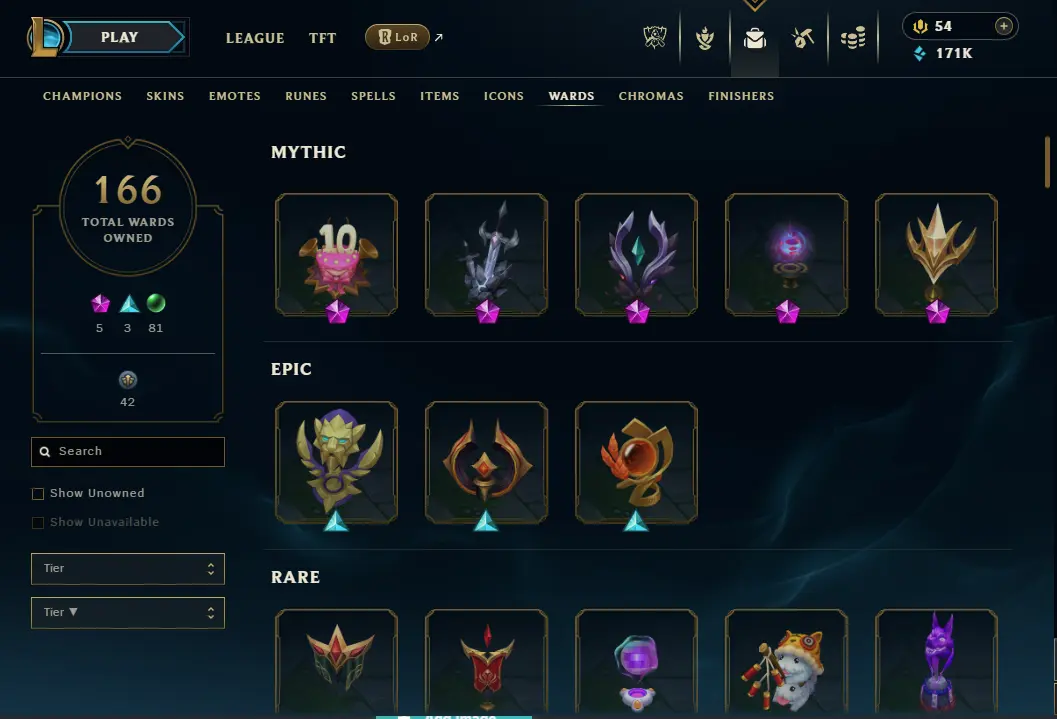Image resolution: width=1057 pixels, height=719 pixels.
Task: Open the Loot hammer icon
Action: (803, 38)
